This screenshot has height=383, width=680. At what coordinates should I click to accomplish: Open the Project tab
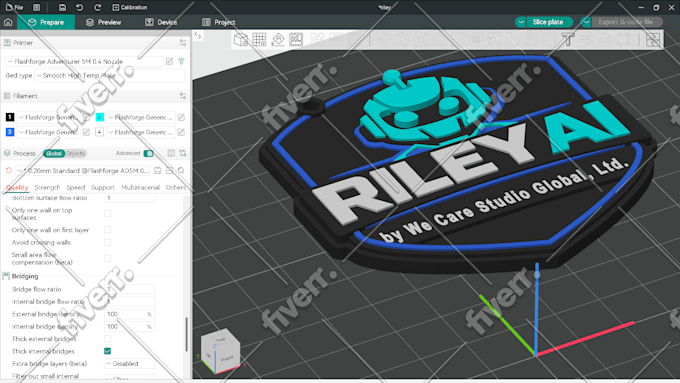[x=219, y=22]
